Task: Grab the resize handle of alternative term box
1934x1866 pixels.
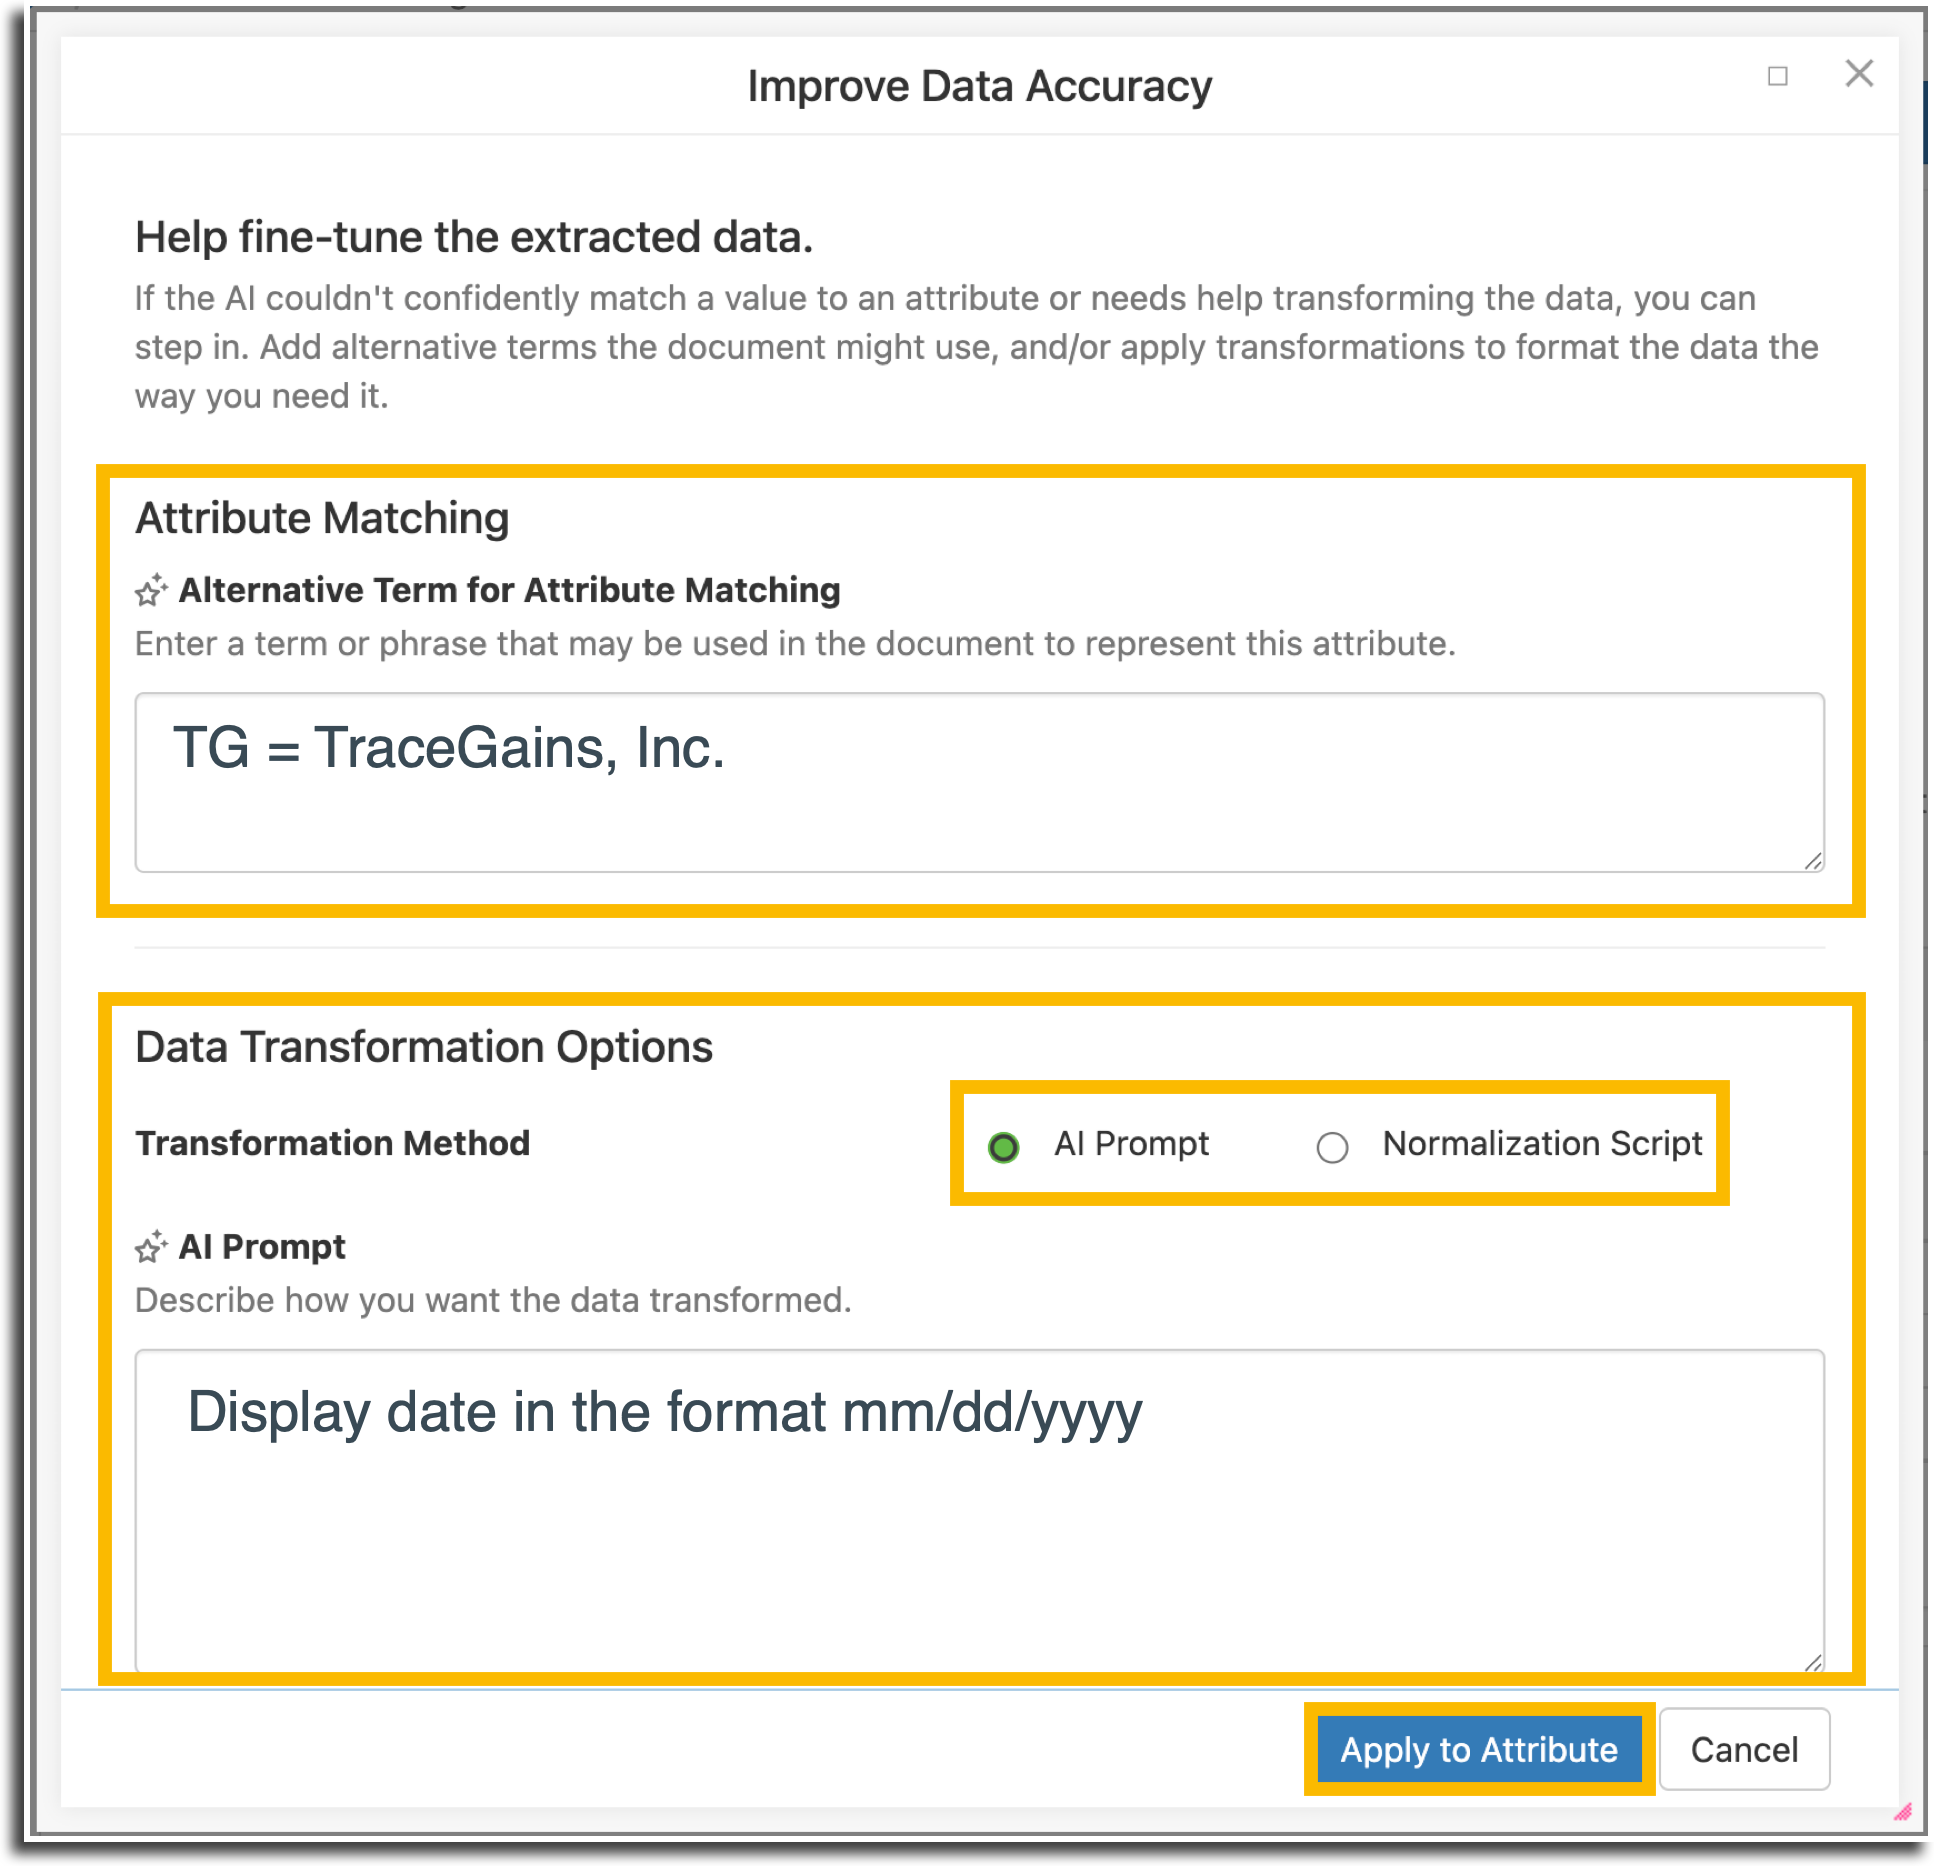Action: pos(1813,861)
